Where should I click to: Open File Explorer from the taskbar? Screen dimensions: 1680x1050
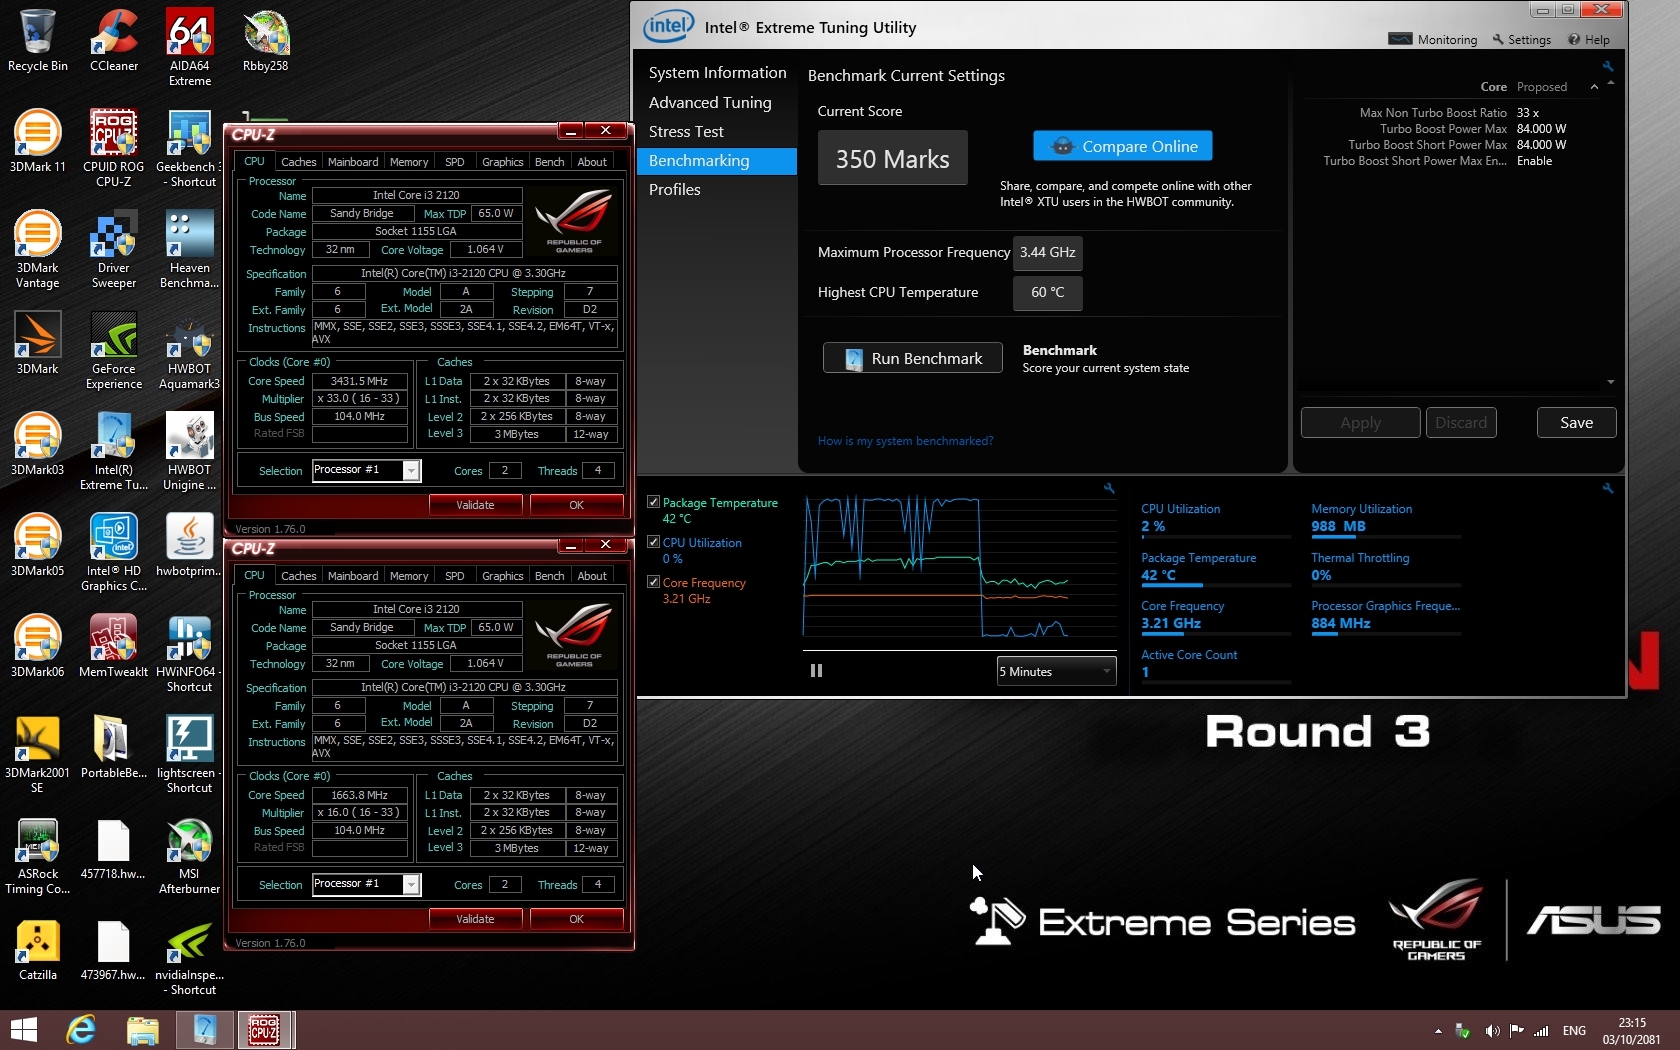coord(142,1029)
